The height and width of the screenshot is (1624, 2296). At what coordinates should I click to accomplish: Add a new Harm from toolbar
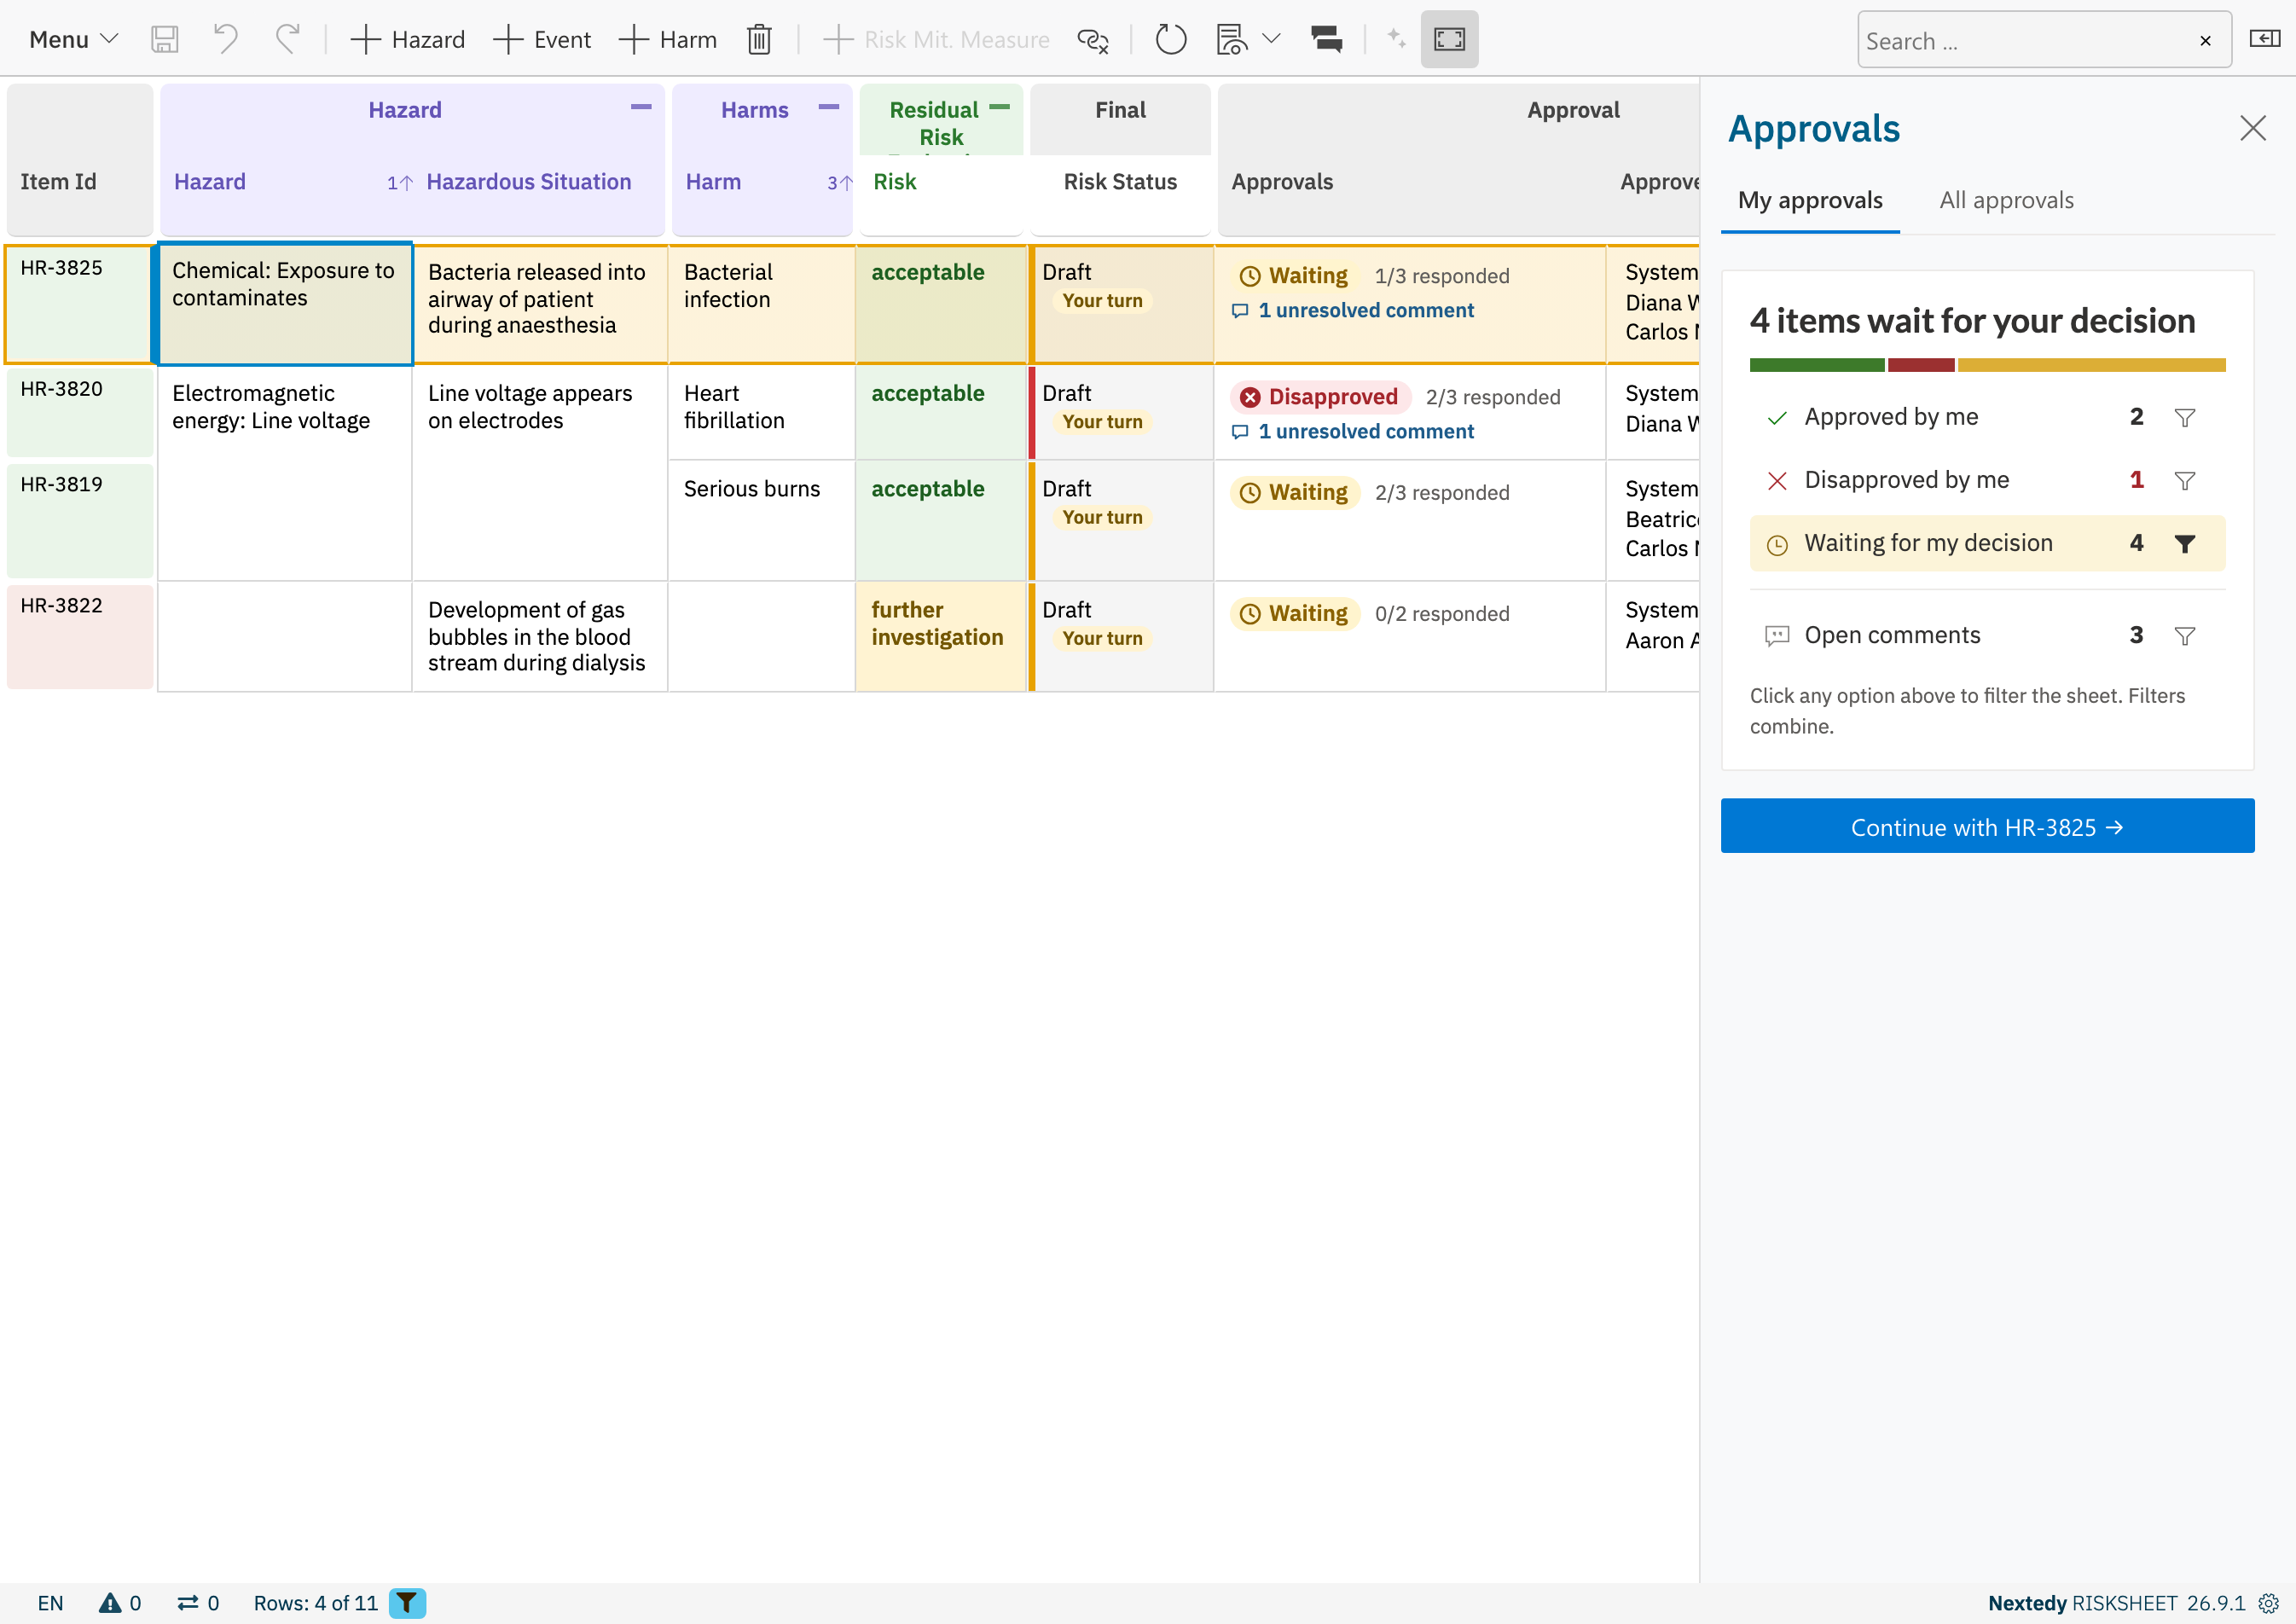tap(668, 40)
